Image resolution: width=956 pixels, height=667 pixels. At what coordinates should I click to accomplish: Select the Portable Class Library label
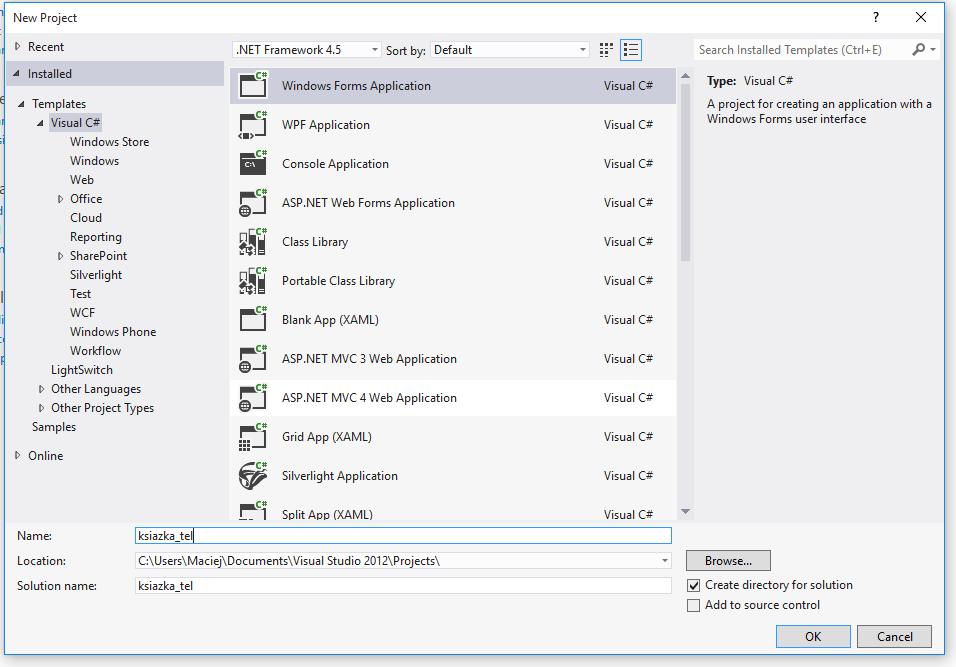click(x=338, y=280)
